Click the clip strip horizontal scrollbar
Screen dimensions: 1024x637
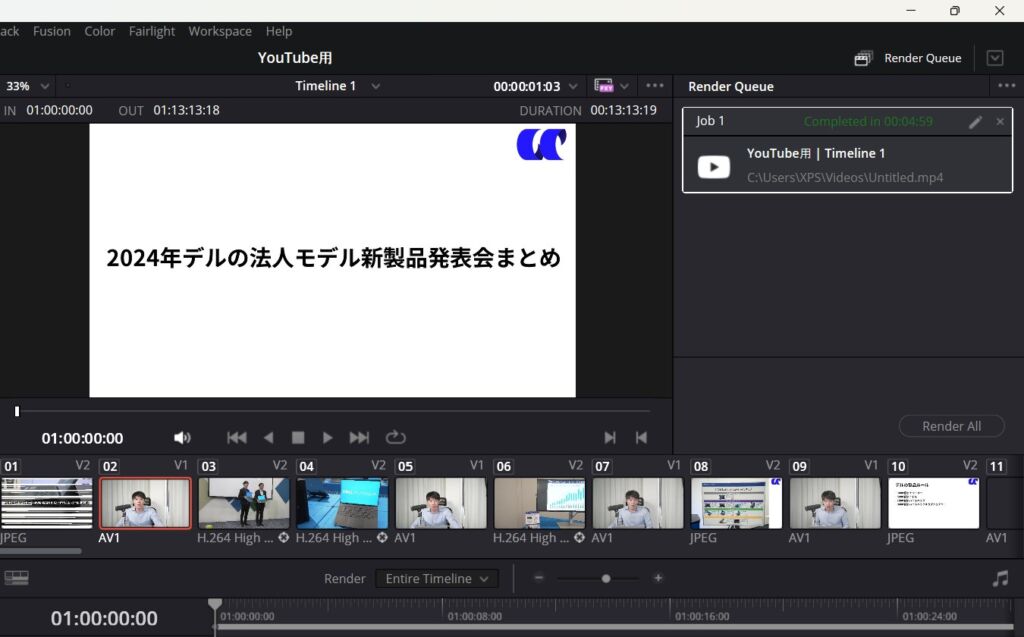(x=40, y=551)
